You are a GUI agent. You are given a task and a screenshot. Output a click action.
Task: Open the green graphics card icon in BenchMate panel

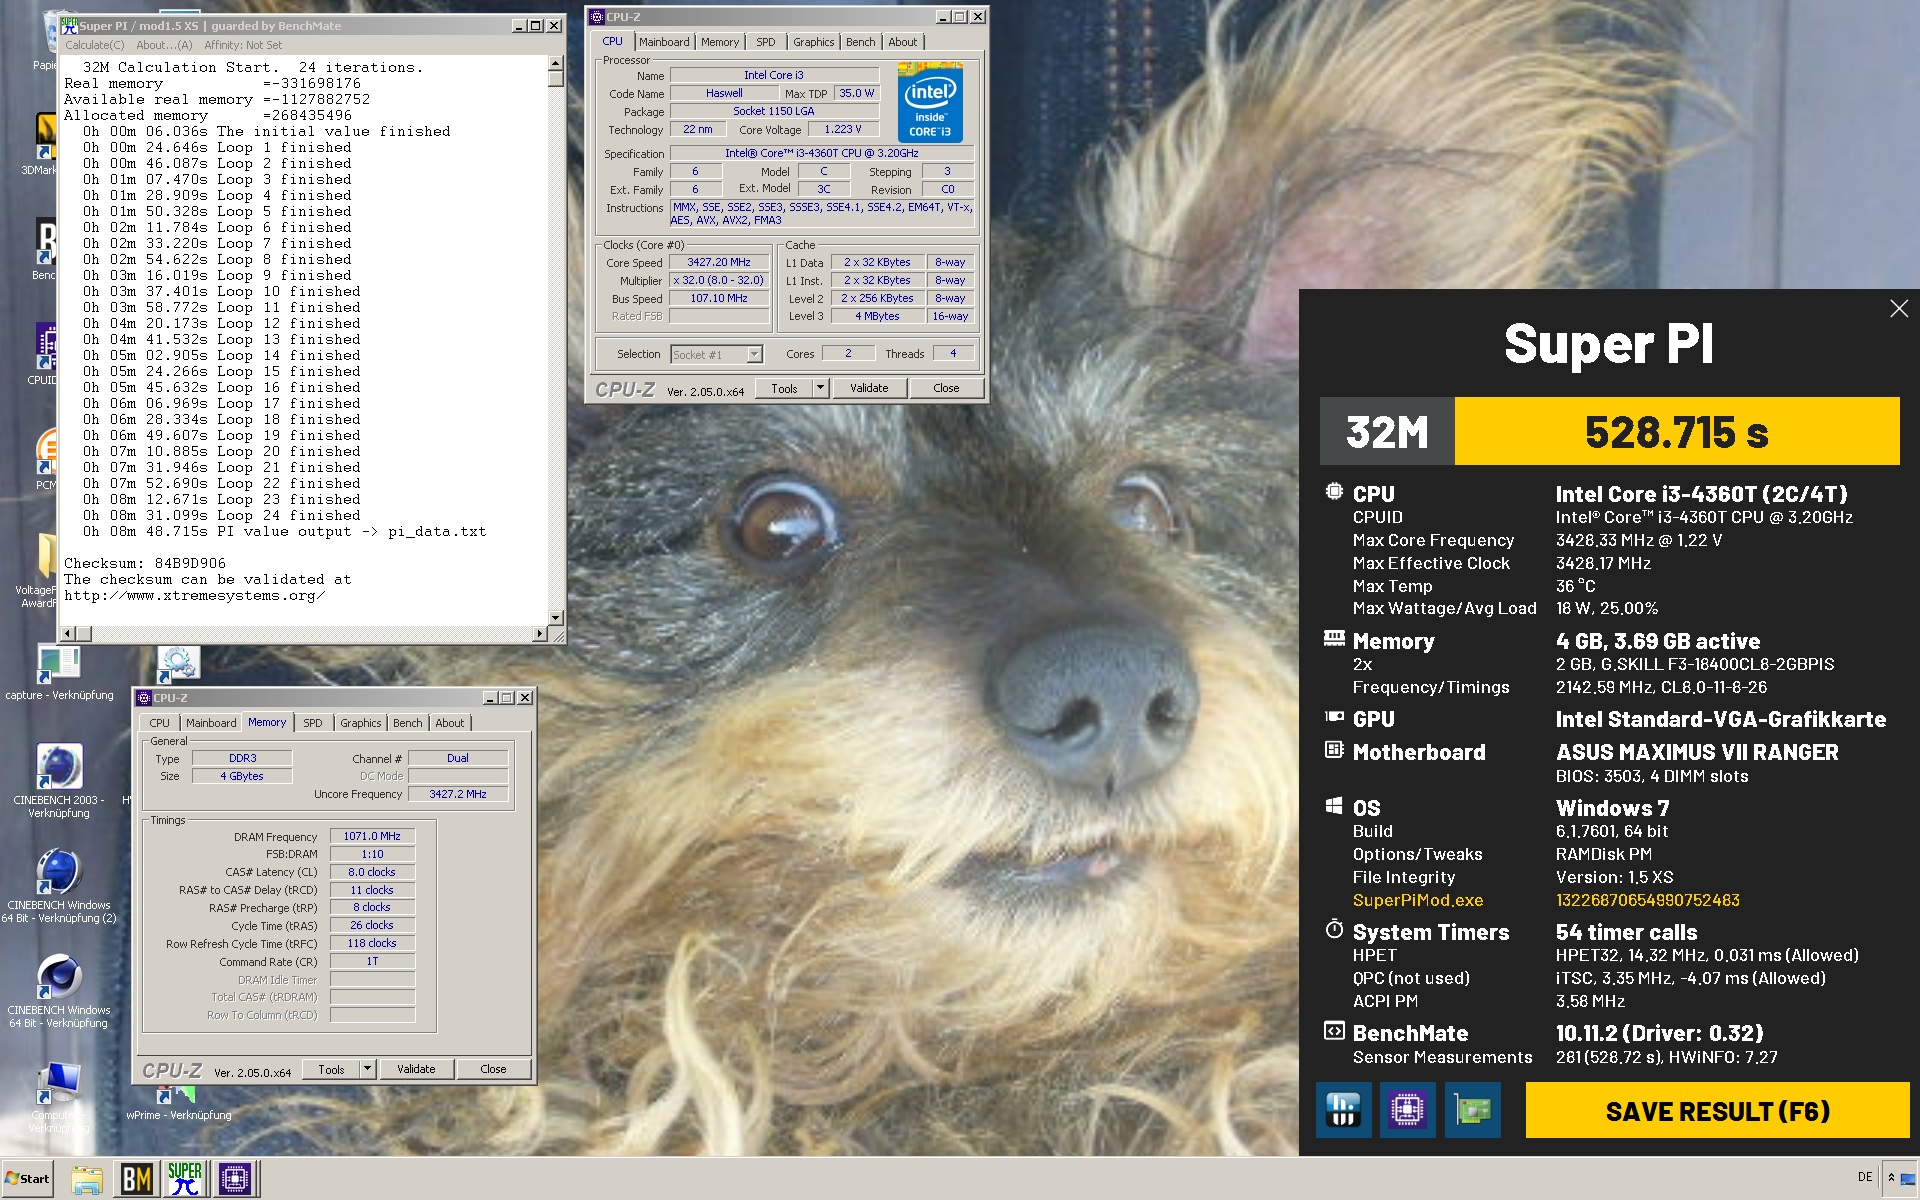tap(1472, 1110)
